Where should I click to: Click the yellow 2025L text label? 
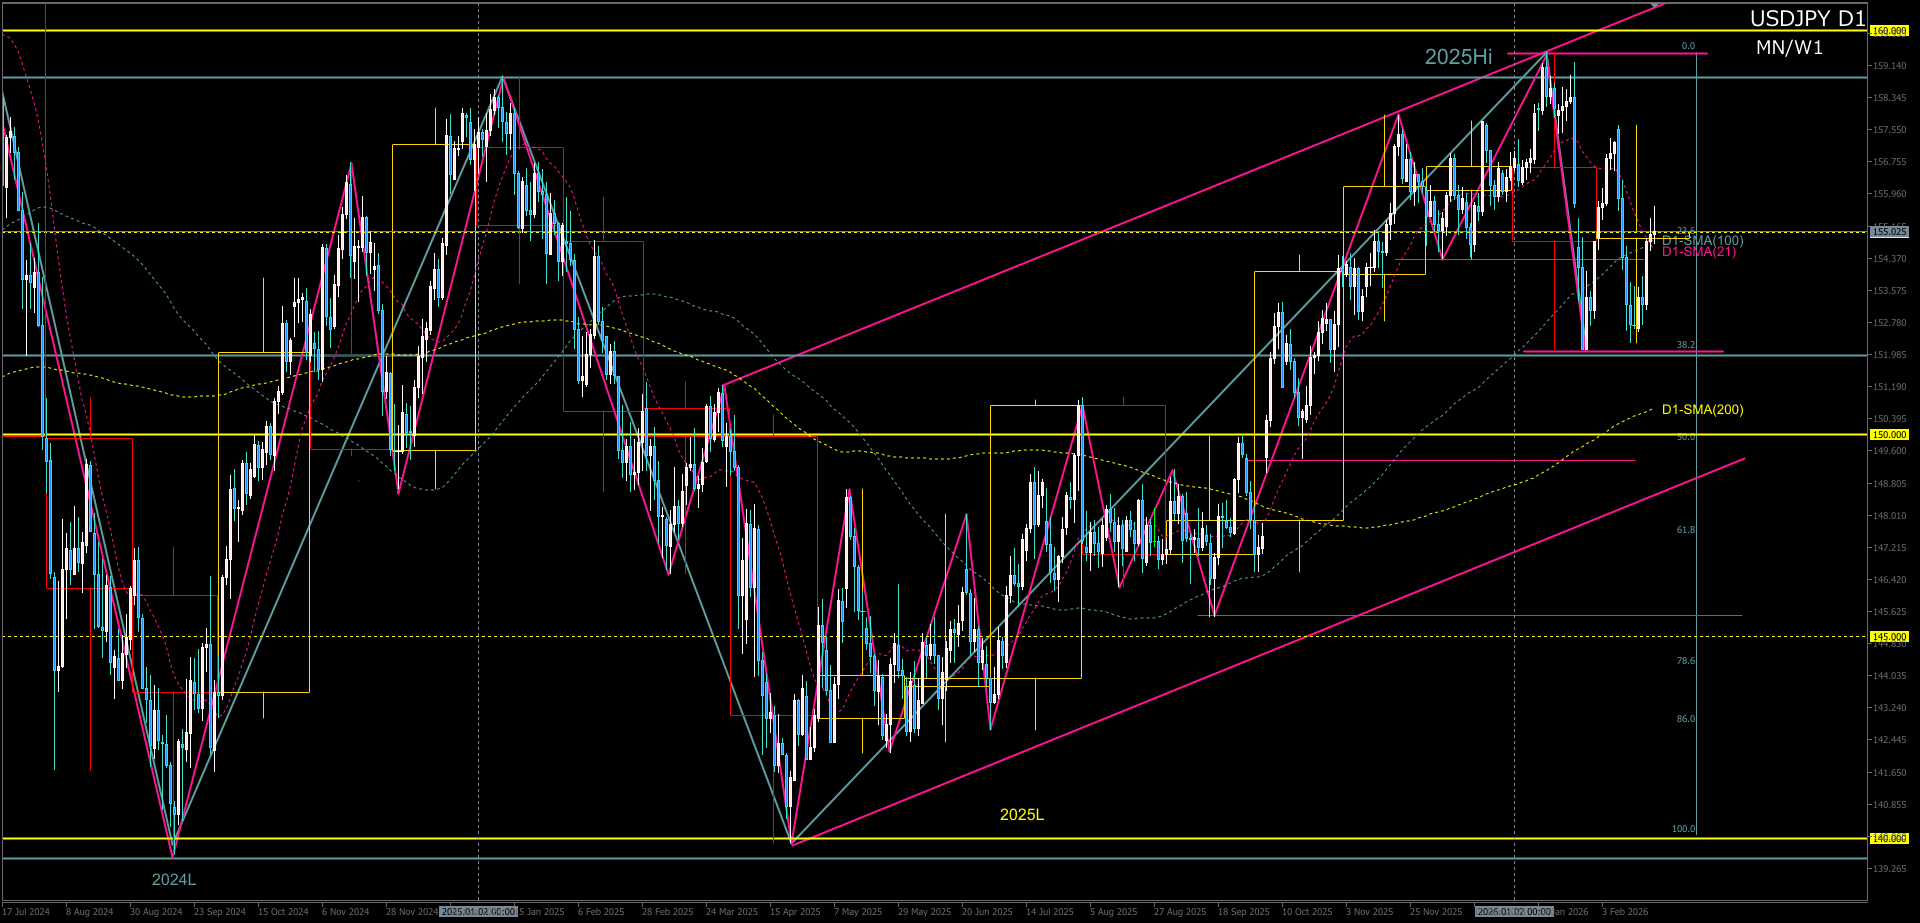1021,815
